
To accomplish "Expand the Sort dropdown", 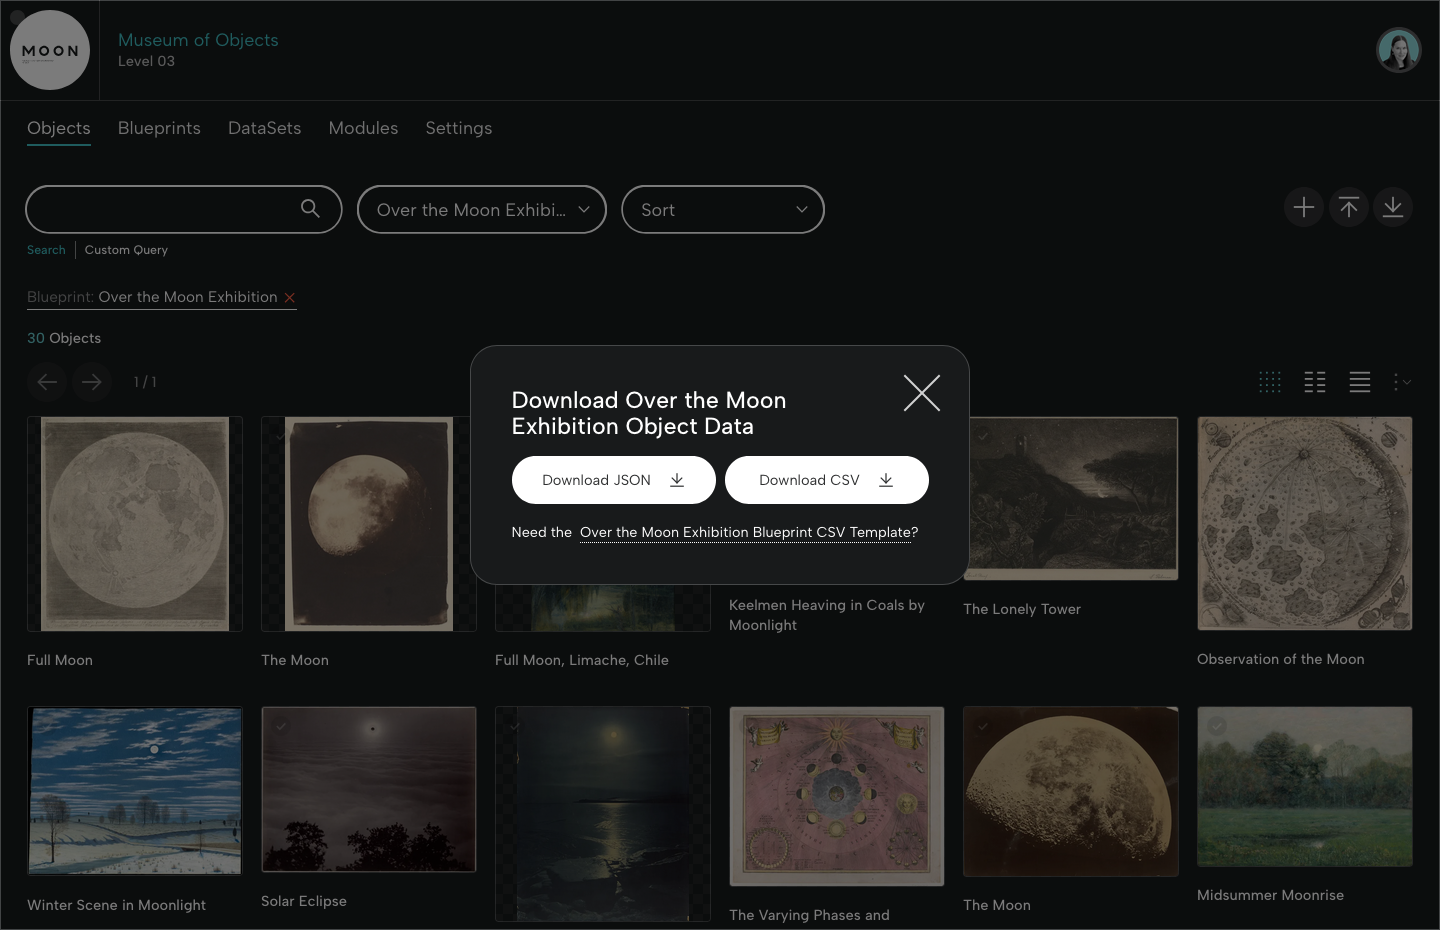I will [722, 210].
